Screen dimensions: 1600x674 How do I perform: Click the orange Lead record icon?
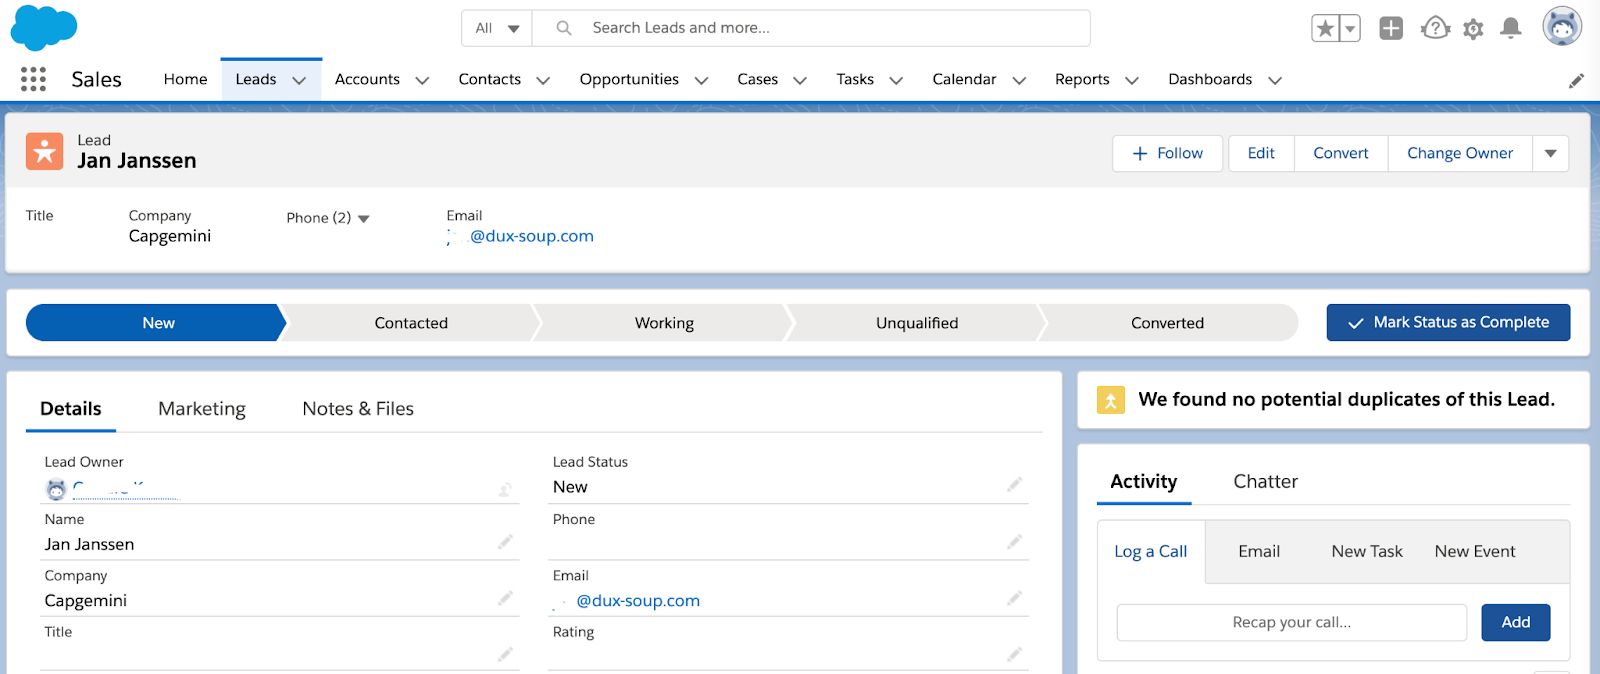pos(44,151)
